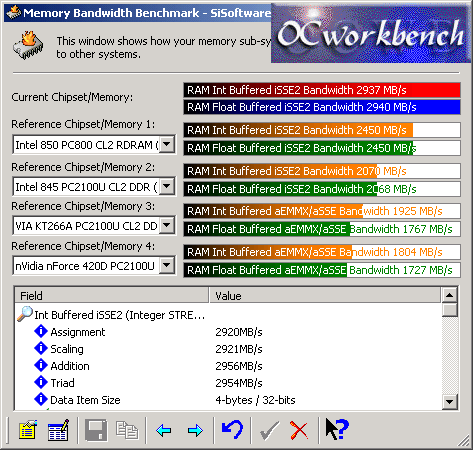
Task: Click the list scrollbar down arrow
Action: tap(449, 401)
